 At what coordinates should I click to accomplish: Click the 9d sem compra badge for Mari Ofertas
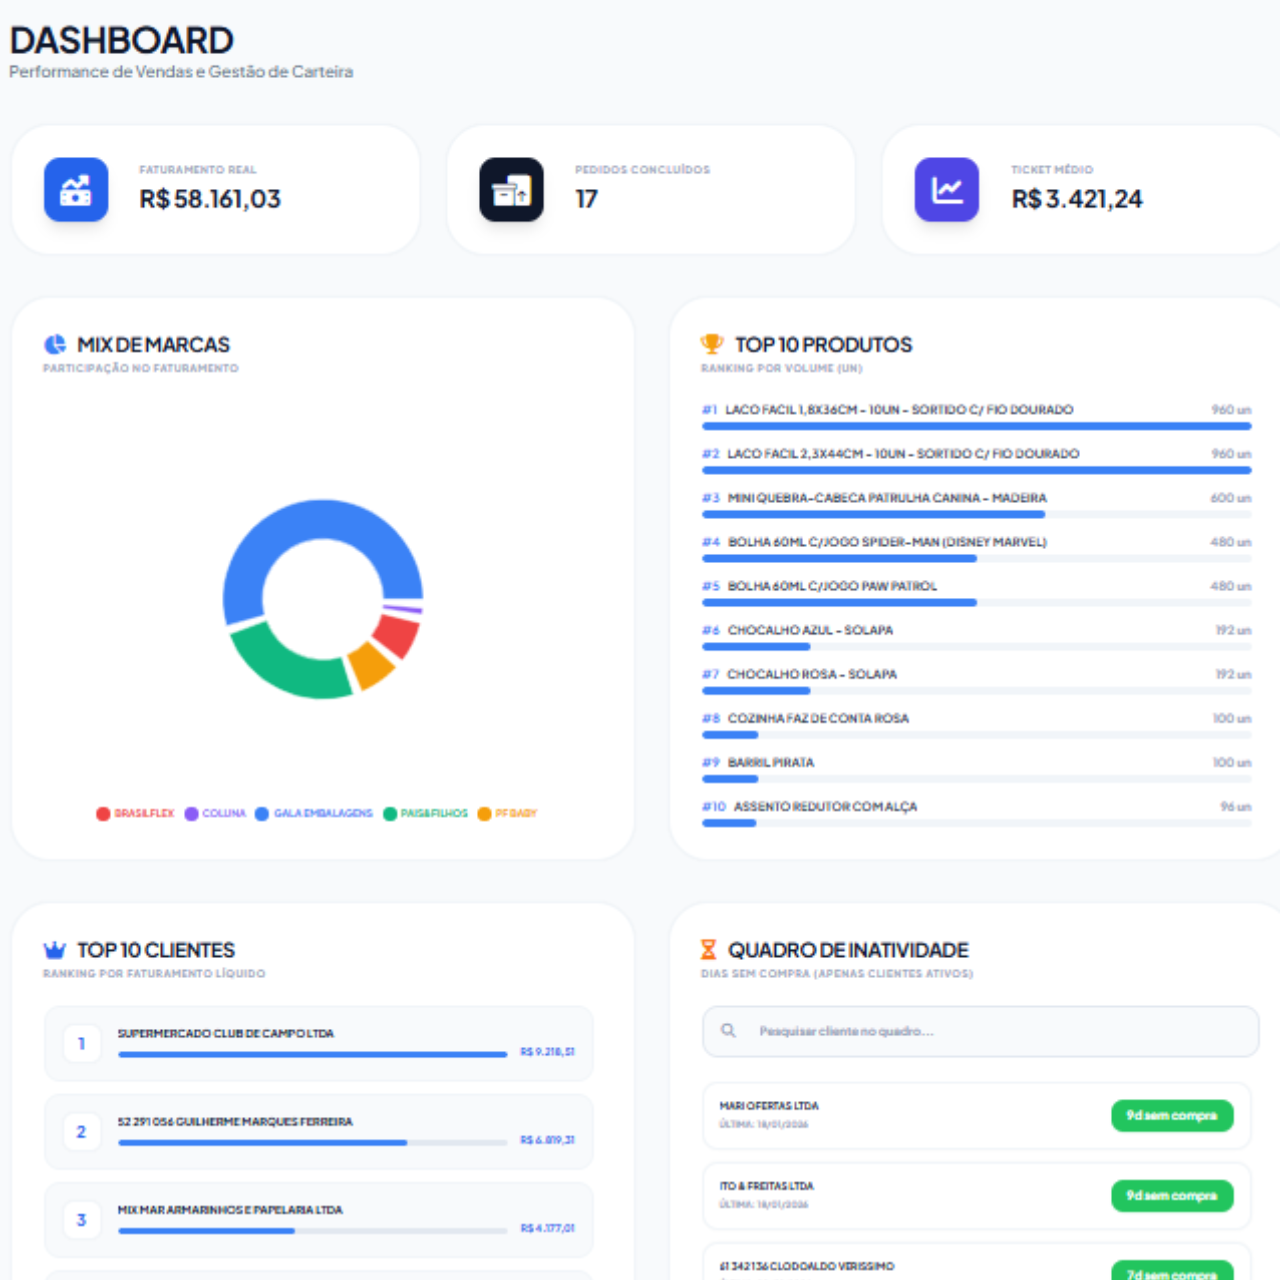(x=1172, y=1115)
